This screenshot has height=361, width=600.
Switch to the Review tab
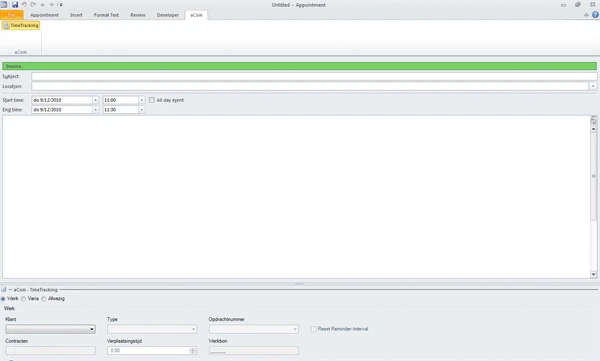coord(138,15)
